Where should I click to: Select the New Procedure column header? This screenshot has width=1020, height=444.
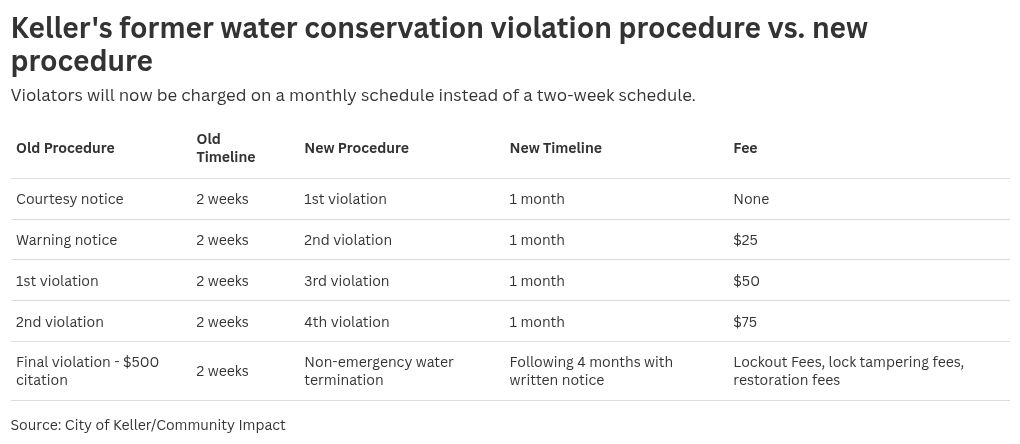(356, 148)
